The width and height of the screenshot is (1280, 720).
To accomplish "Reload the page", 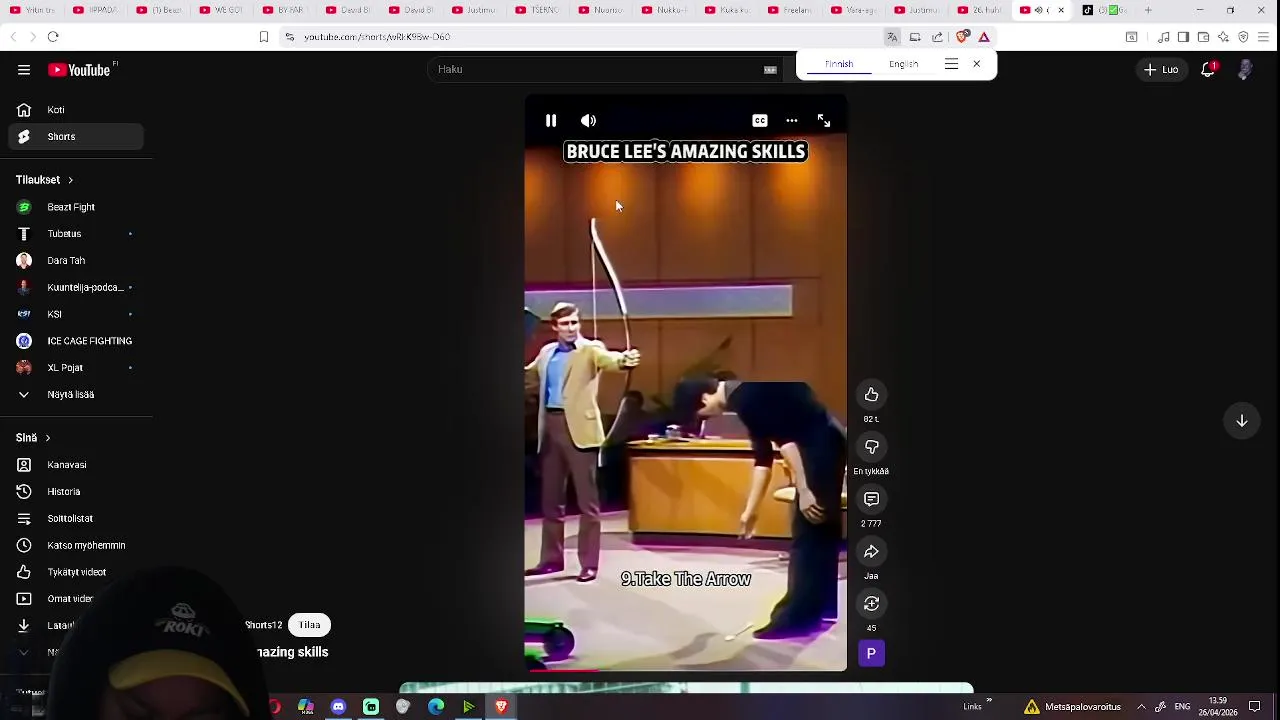I will tap(53, 37).
